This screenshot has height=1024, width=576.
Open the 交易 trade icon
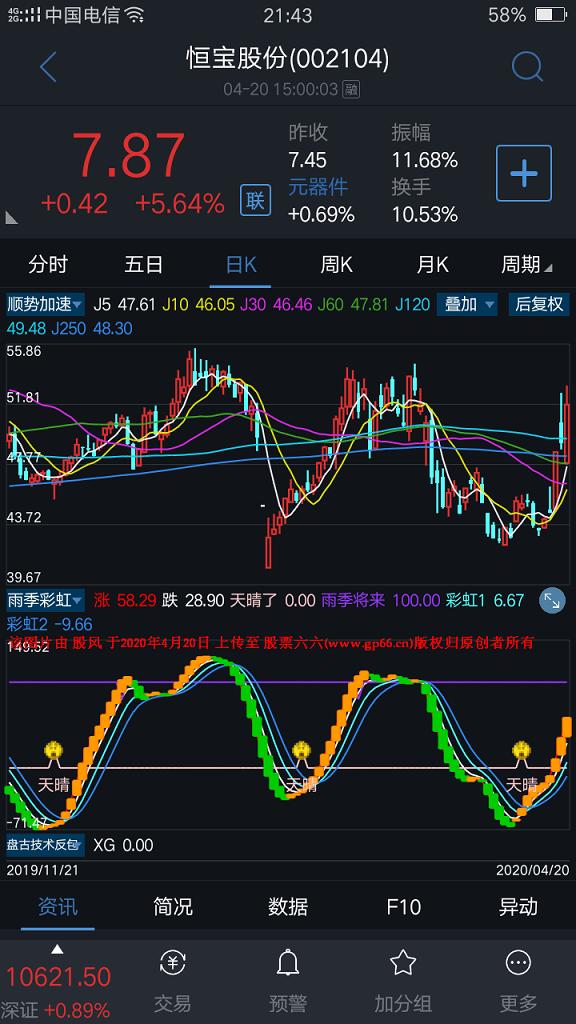point(173,963)
